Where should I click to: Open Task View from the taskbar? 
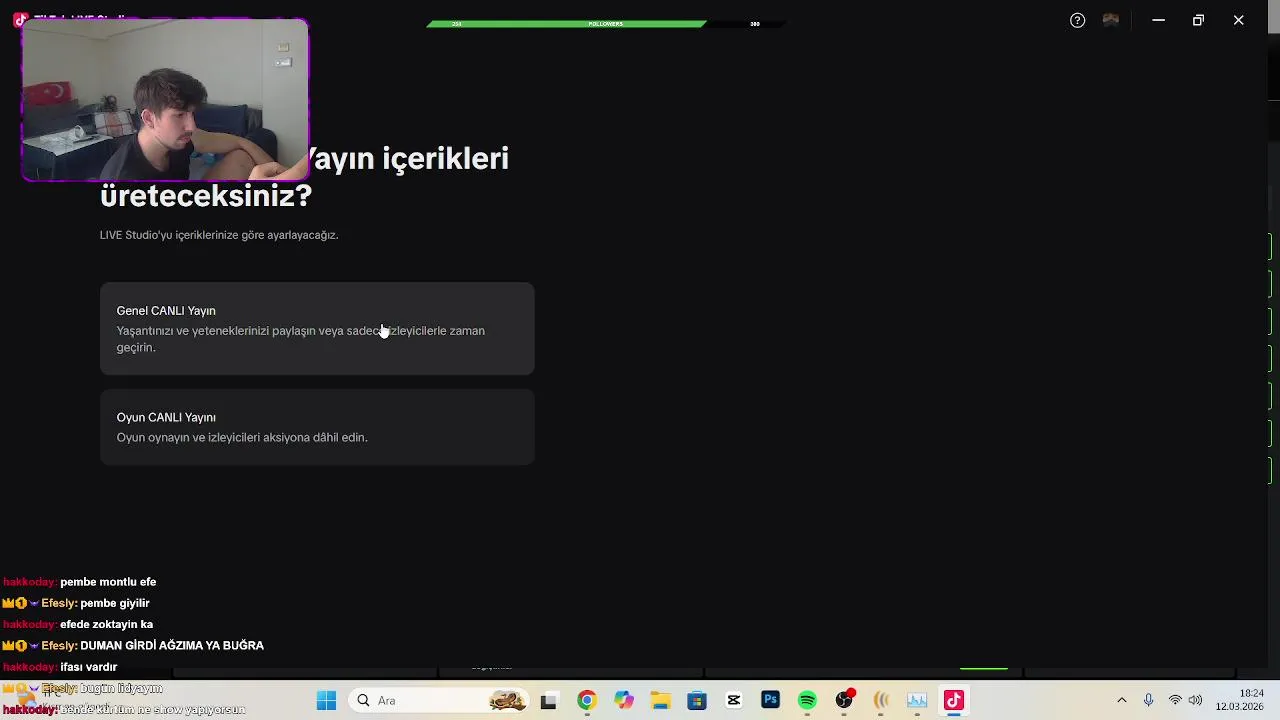(548, 700)
